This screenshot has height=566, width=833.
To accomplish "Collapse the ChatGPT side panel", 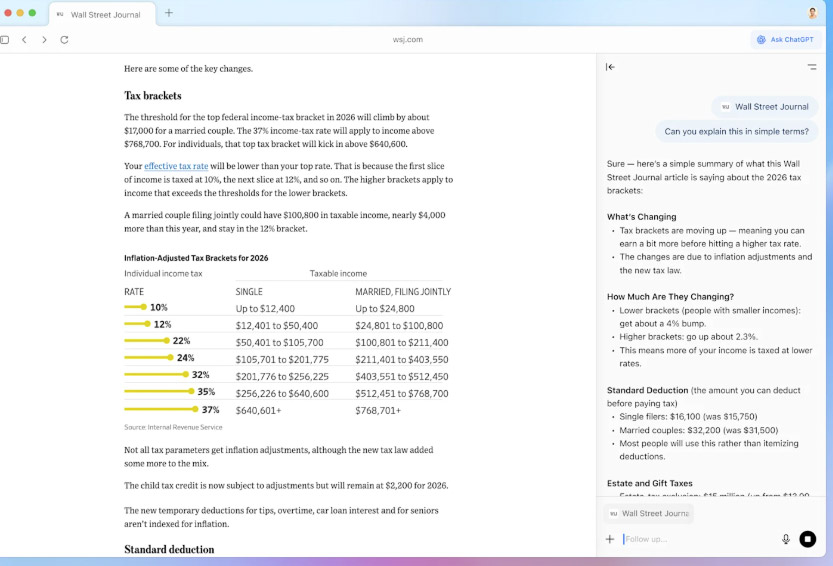I will pyautogui.click(x=610, y=67).
